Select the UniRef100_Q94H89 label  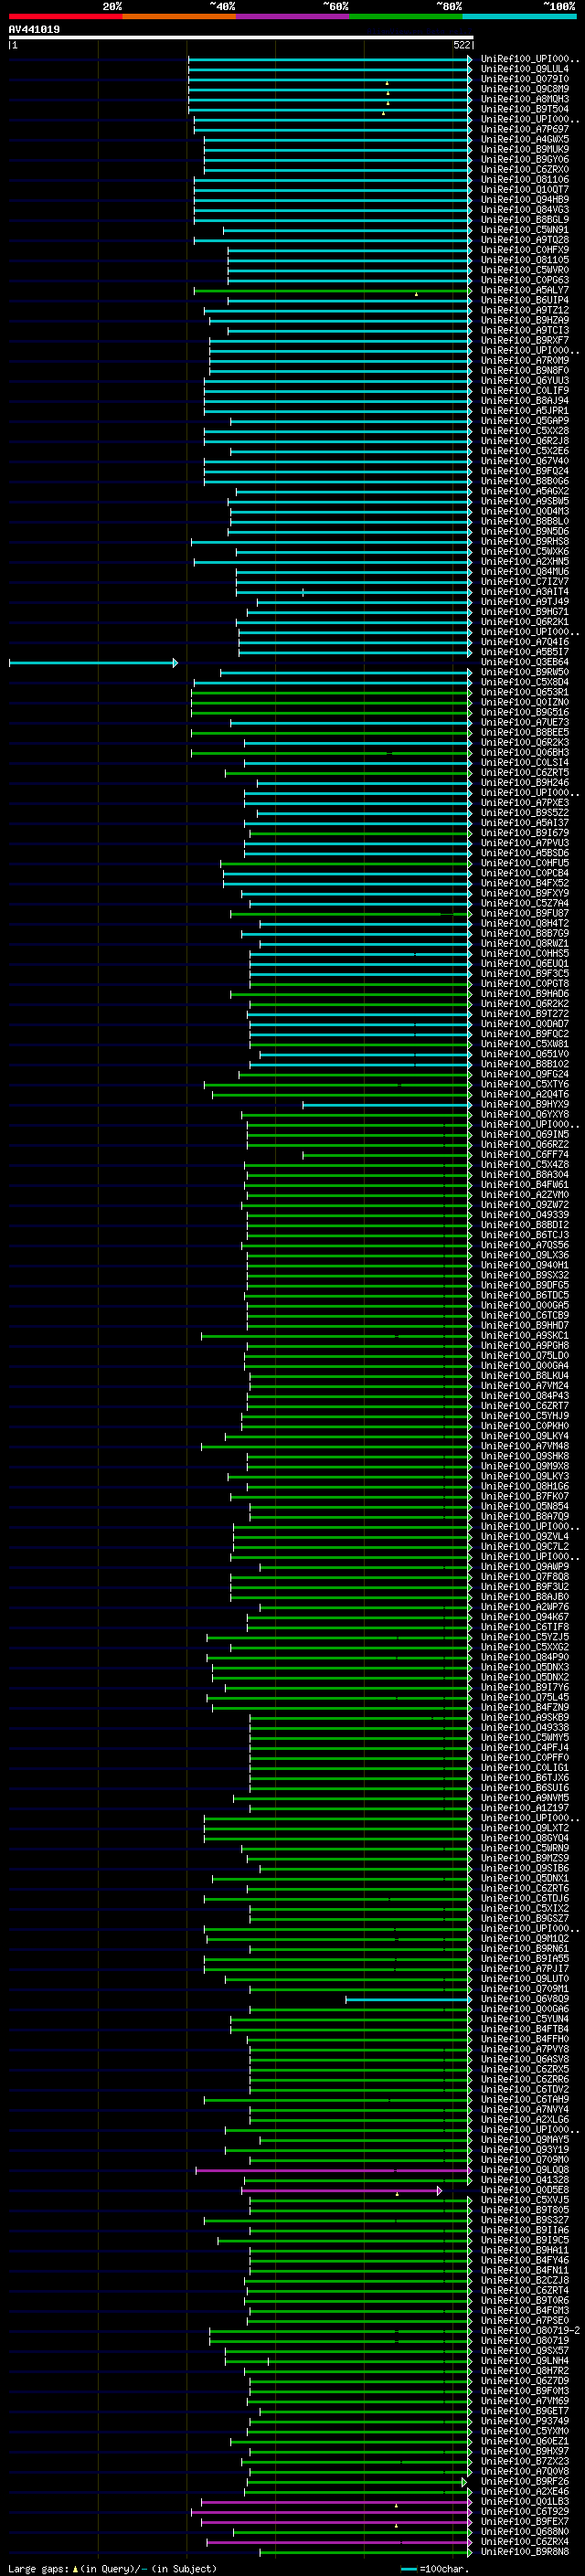click(x=525, y=199)
